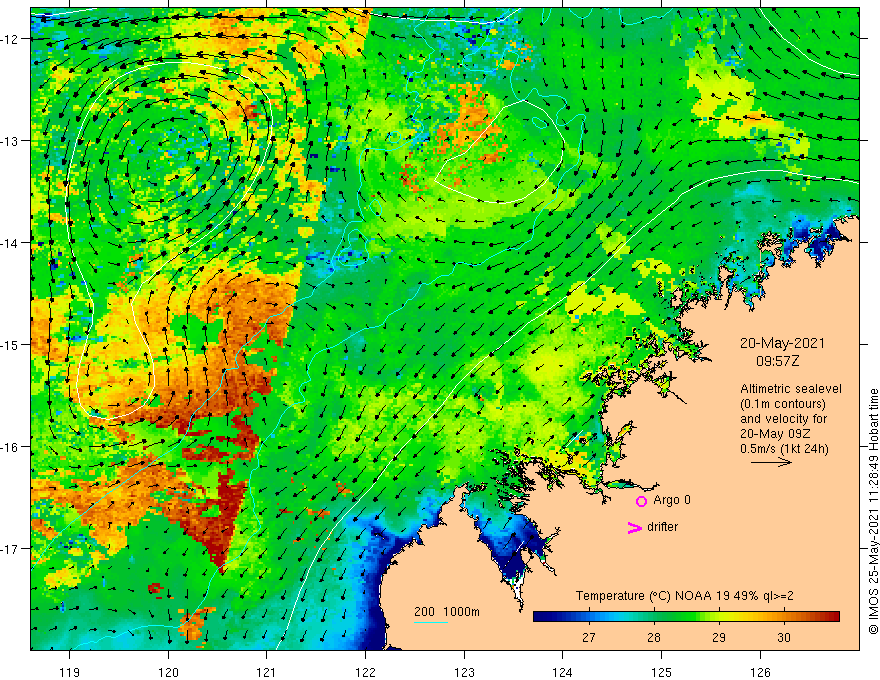Click the "200 1000m" bathymetry label

447,612
